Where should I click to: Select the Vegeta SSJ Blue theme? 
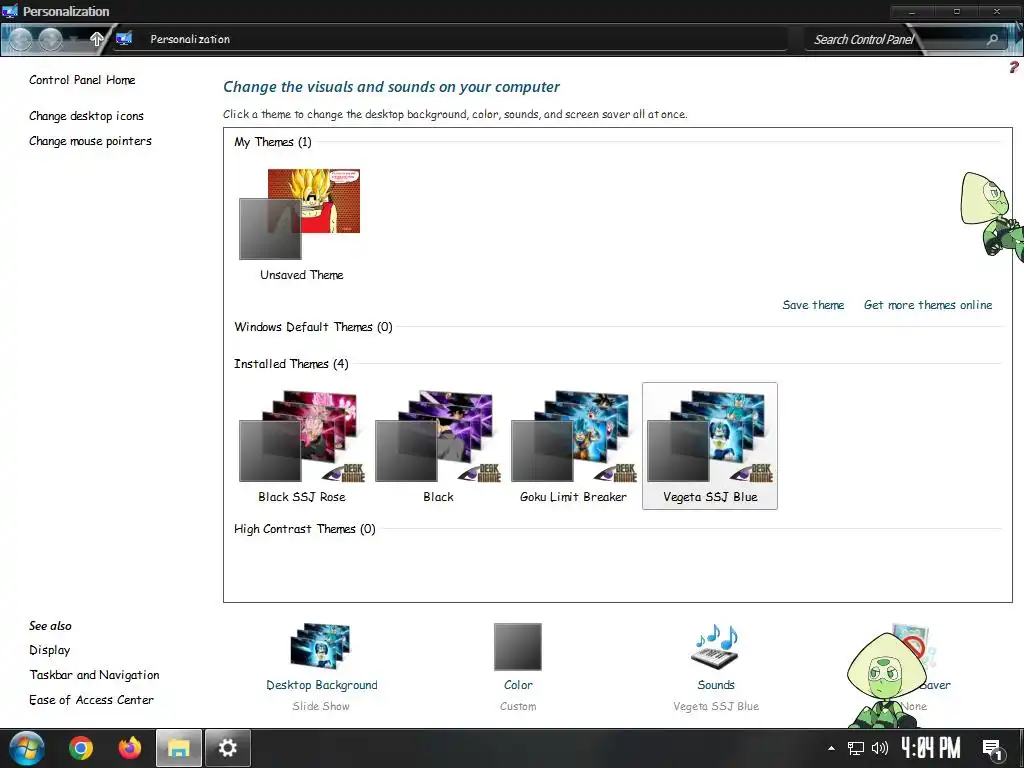click(710, 446)
